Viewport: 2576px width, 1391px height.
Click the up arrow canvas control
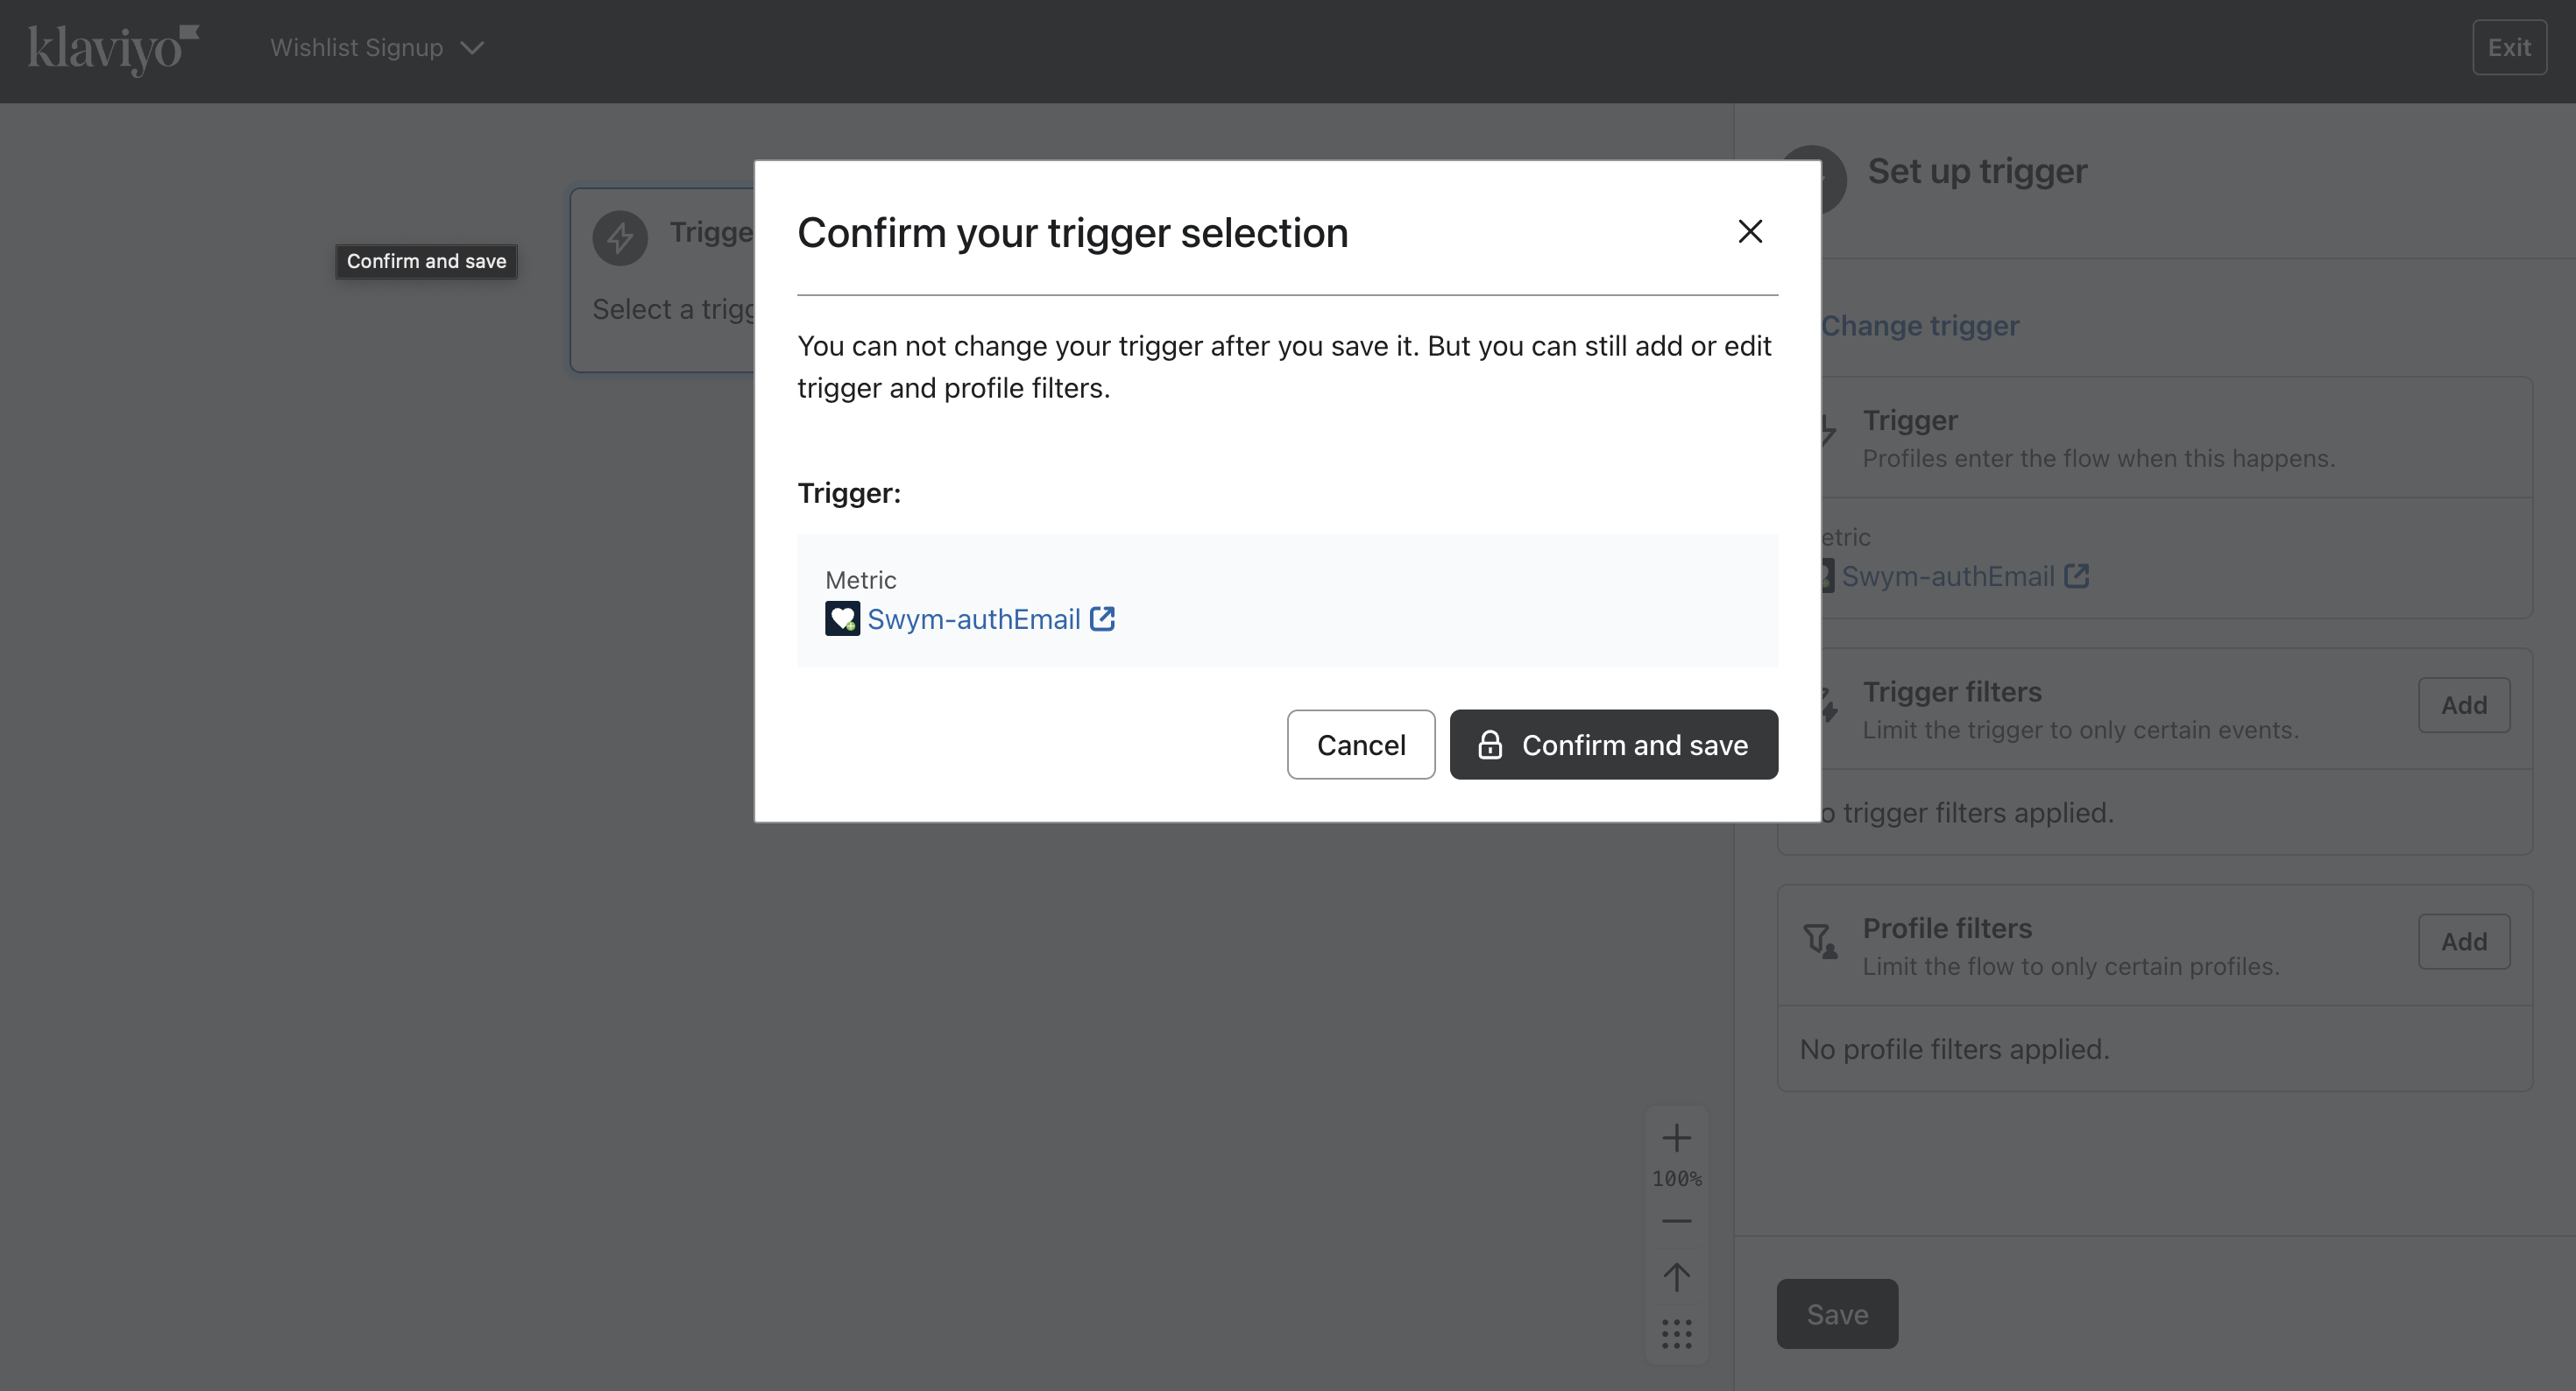pyautogui.click(x=1676, y=1277)
